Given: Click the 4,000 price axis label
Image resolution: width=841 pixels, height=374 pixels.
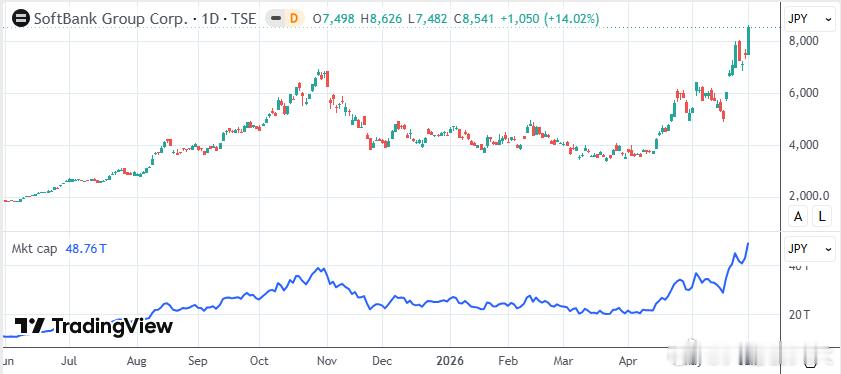Looking at the screenshot, I should (x=803, y=145).
